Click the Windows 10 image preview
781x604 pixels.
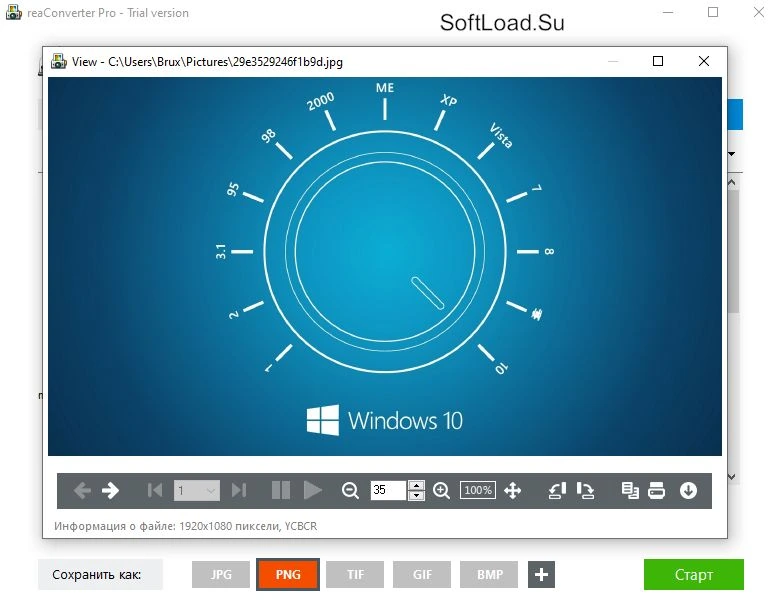point(385,266)
